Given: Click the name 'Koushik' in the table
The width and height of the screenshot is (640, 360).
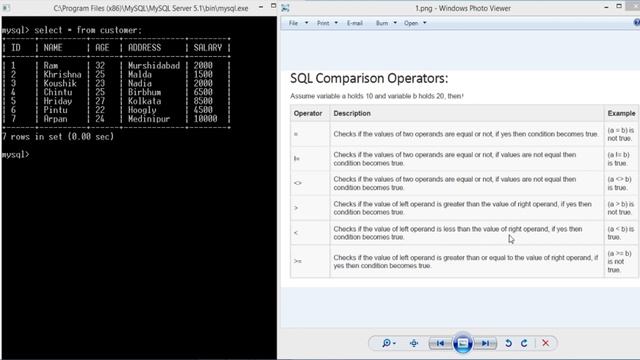Looking at the screenshot, I should pyautogui.click(x=60, y=83).
